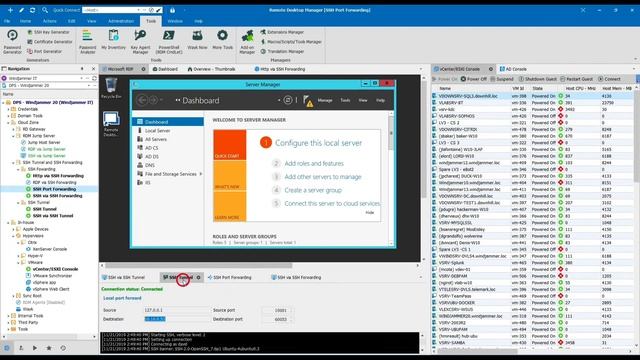
Task: Collapse the SSH Forwarding folder
Action: [18, 169]
